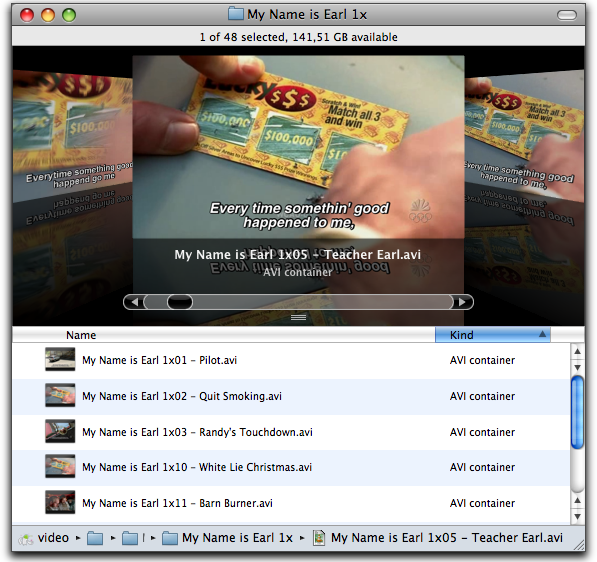The height and width of the screenshot is (562, 597).
Task: Click the Cover Flow right scroll arrow
Action: (463, 302)
